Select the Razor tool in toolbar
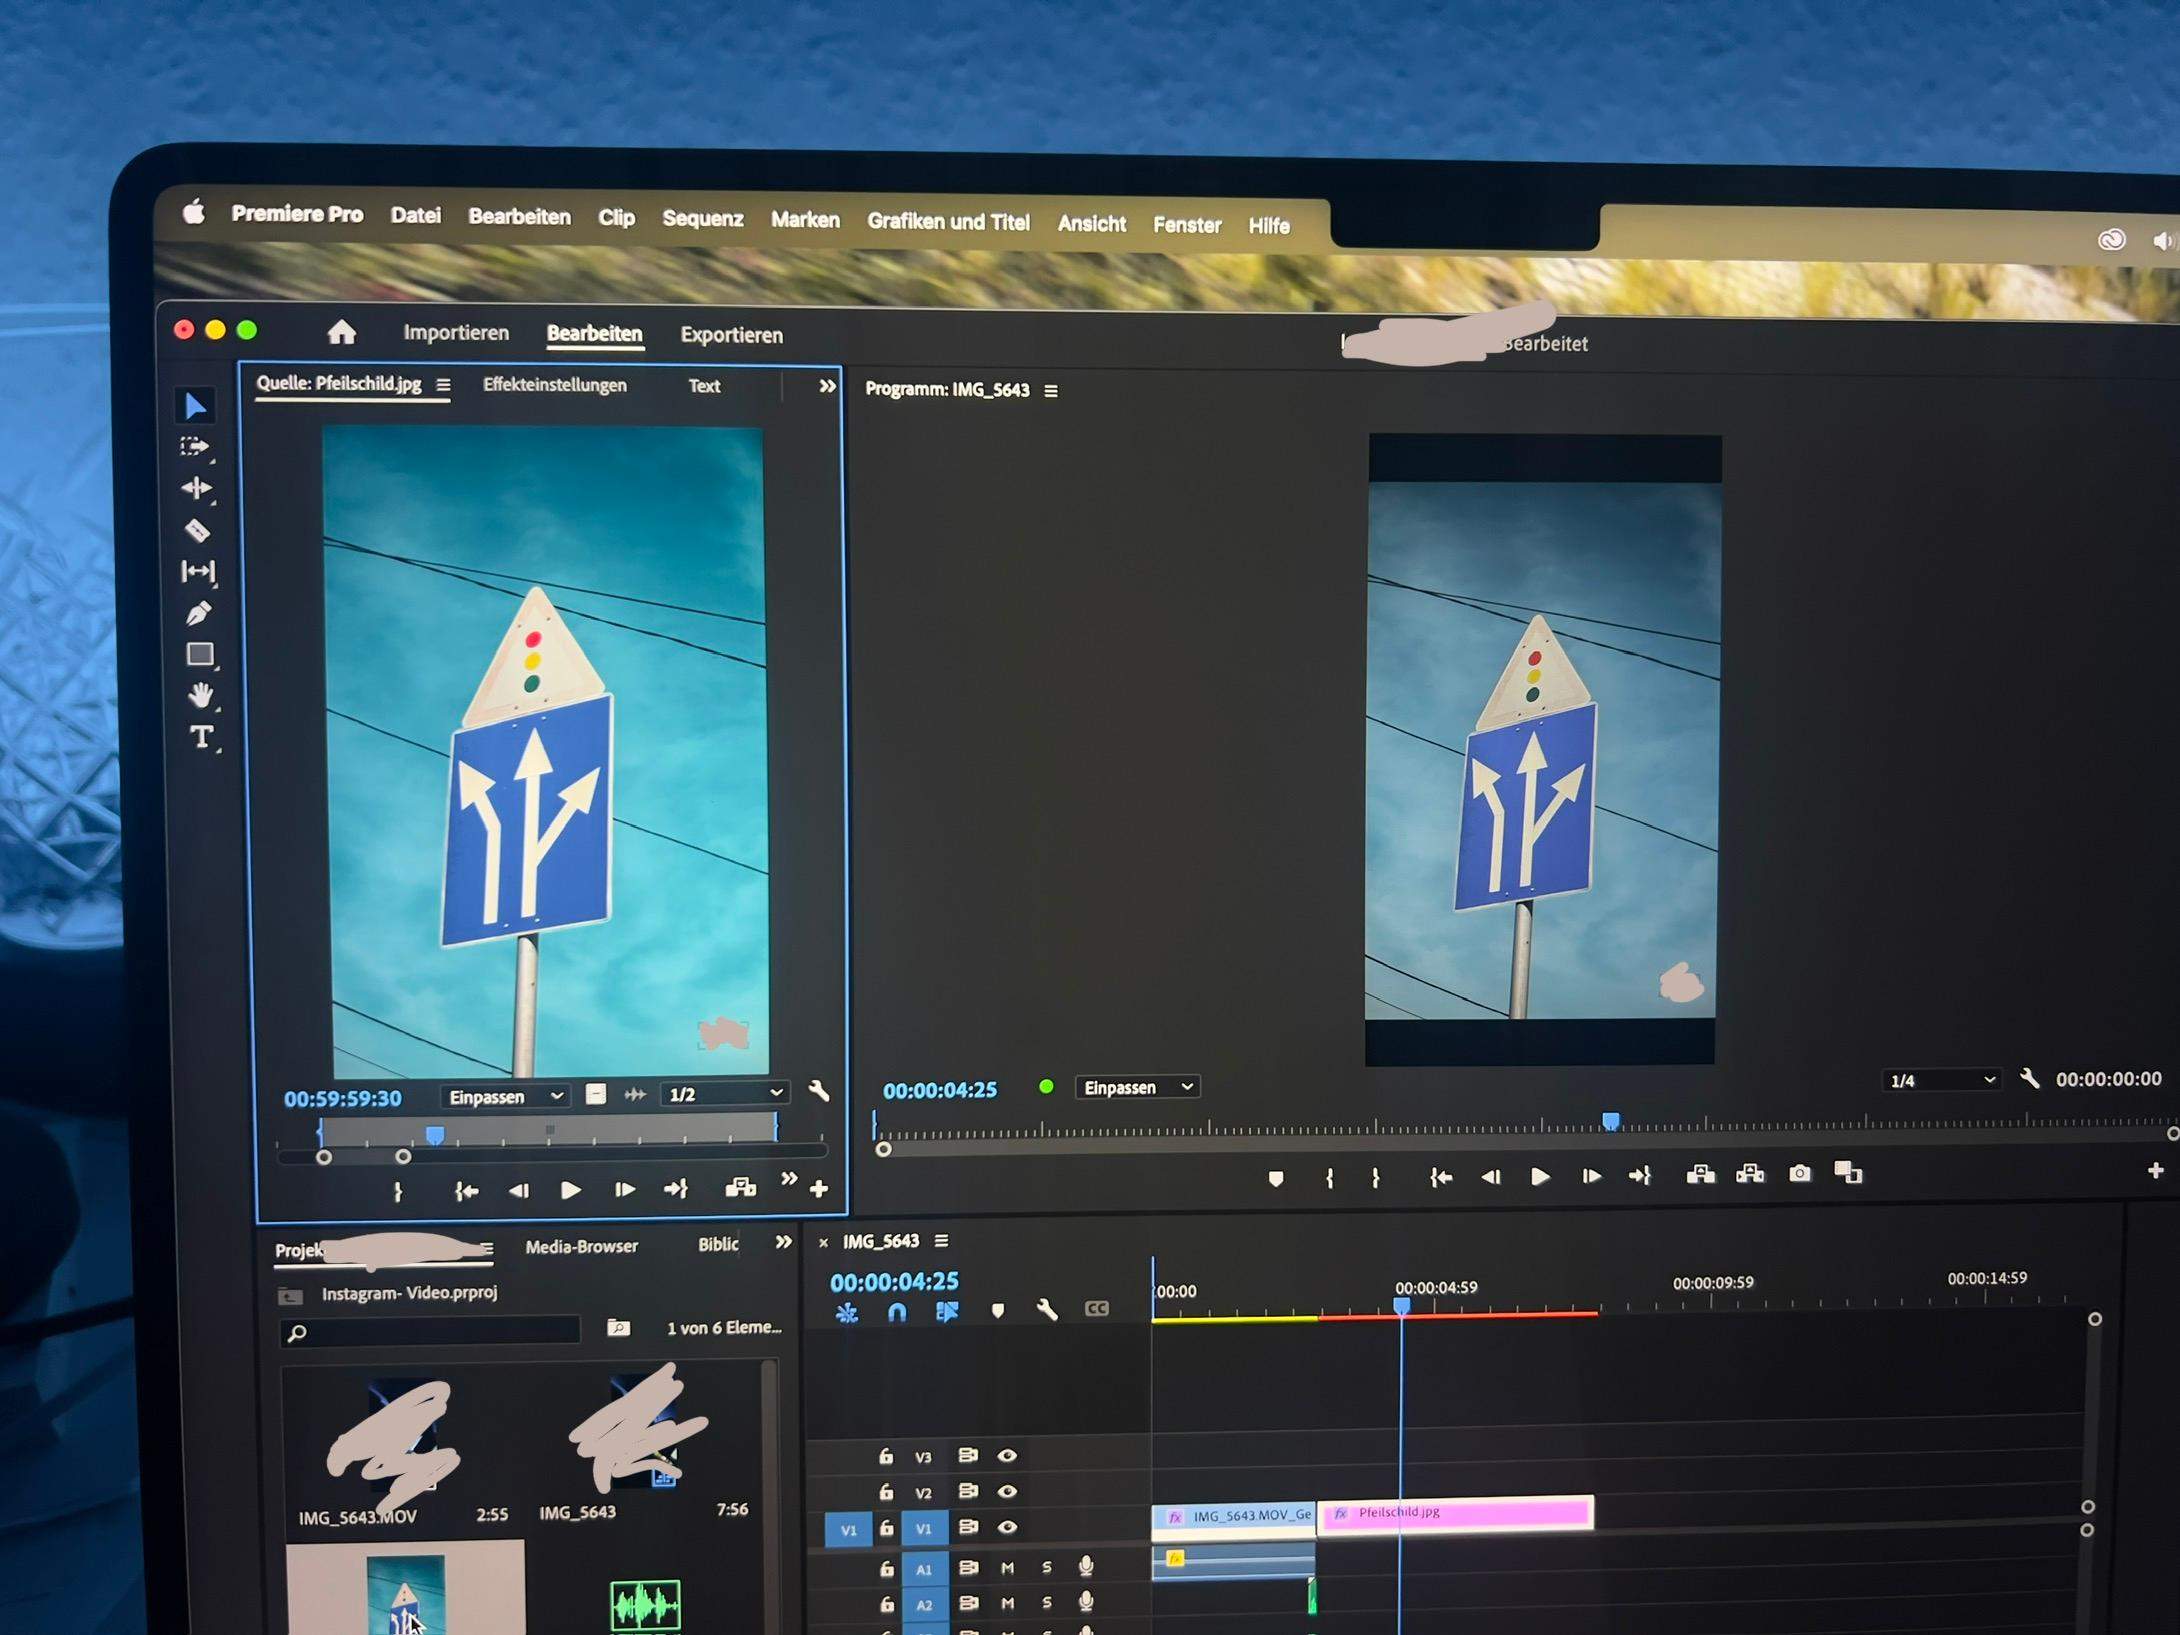The image size is (2180, 1635). point(197,530)
